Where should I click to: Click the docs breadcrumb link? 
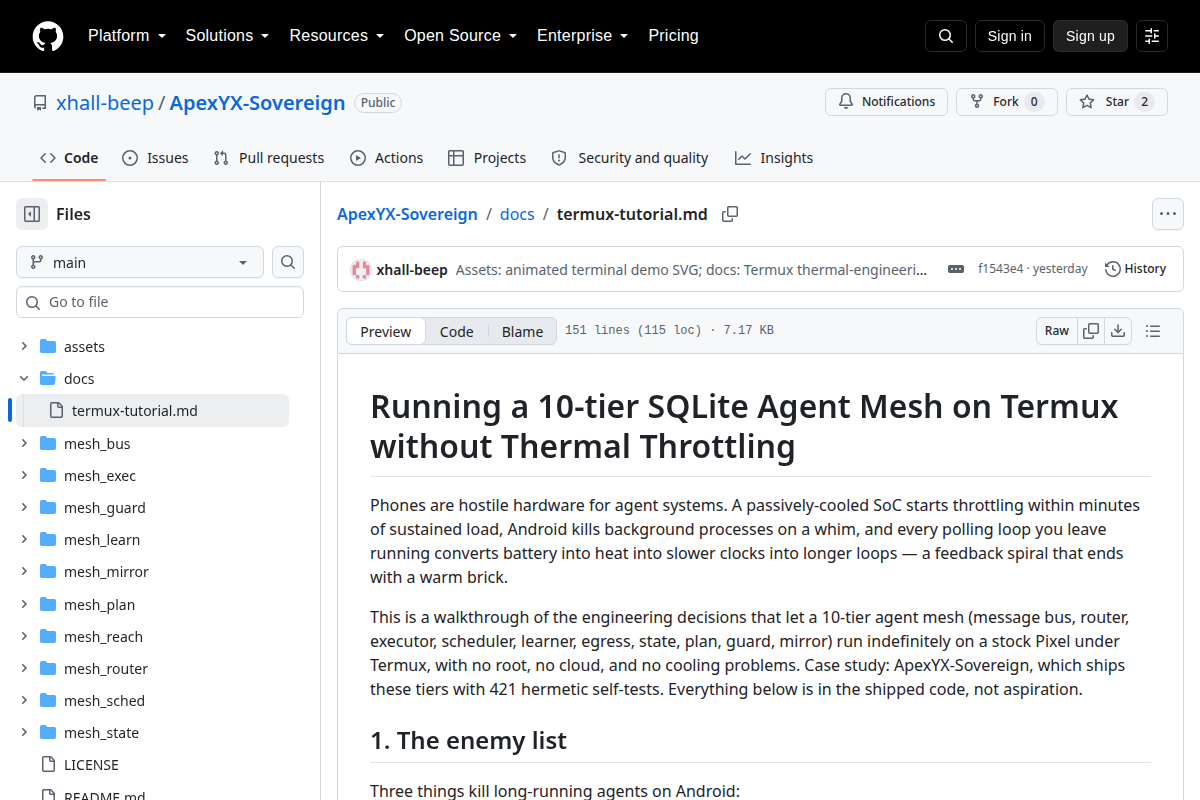pyautogui.click(x=517, y=214)
